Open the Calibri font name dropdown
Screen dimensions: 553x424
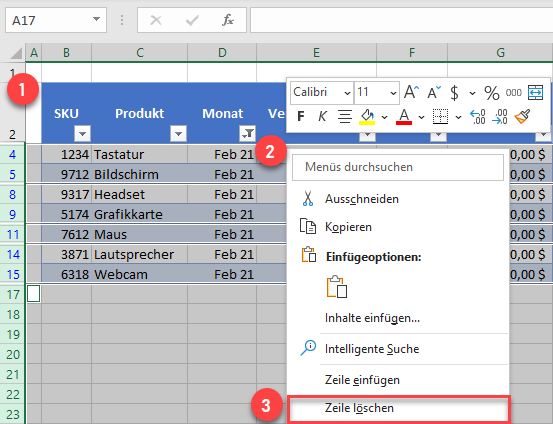coord(347,93)
